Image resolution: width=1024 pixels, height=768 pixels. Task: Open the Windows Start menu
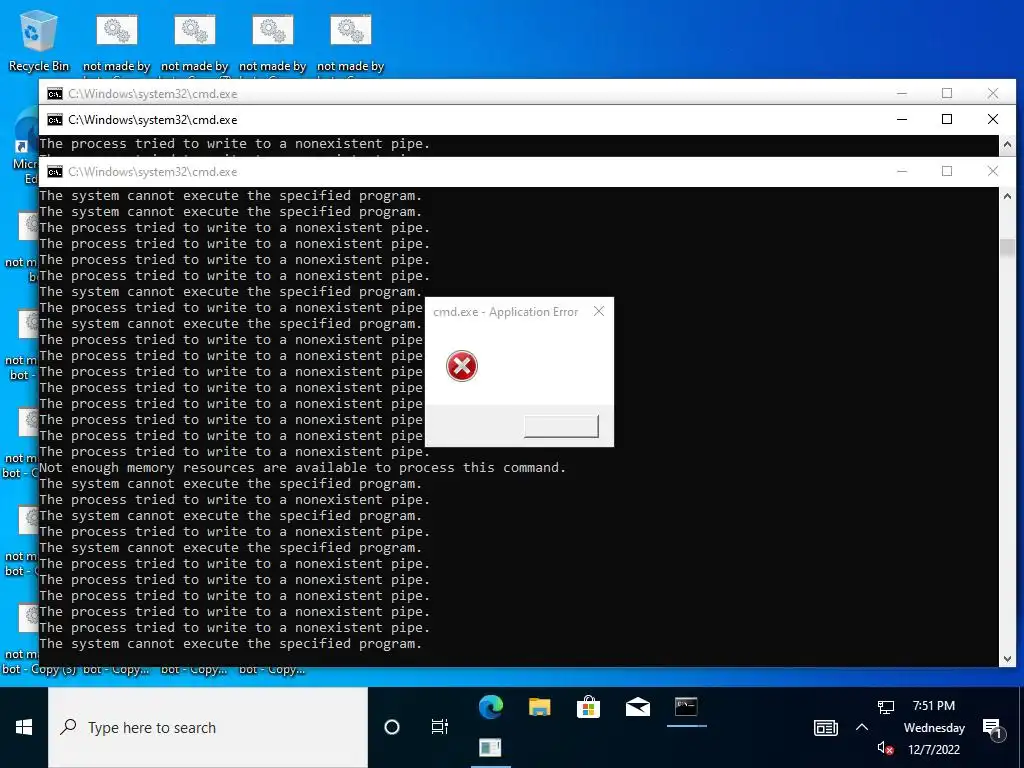click(x=24, y=727)
